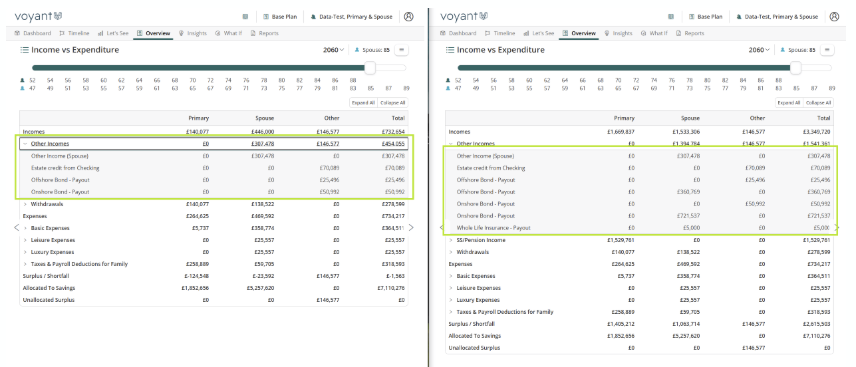Click Expand All button in right panel
856x367 pixels.
pyautogui.click(x=788, y=103)
